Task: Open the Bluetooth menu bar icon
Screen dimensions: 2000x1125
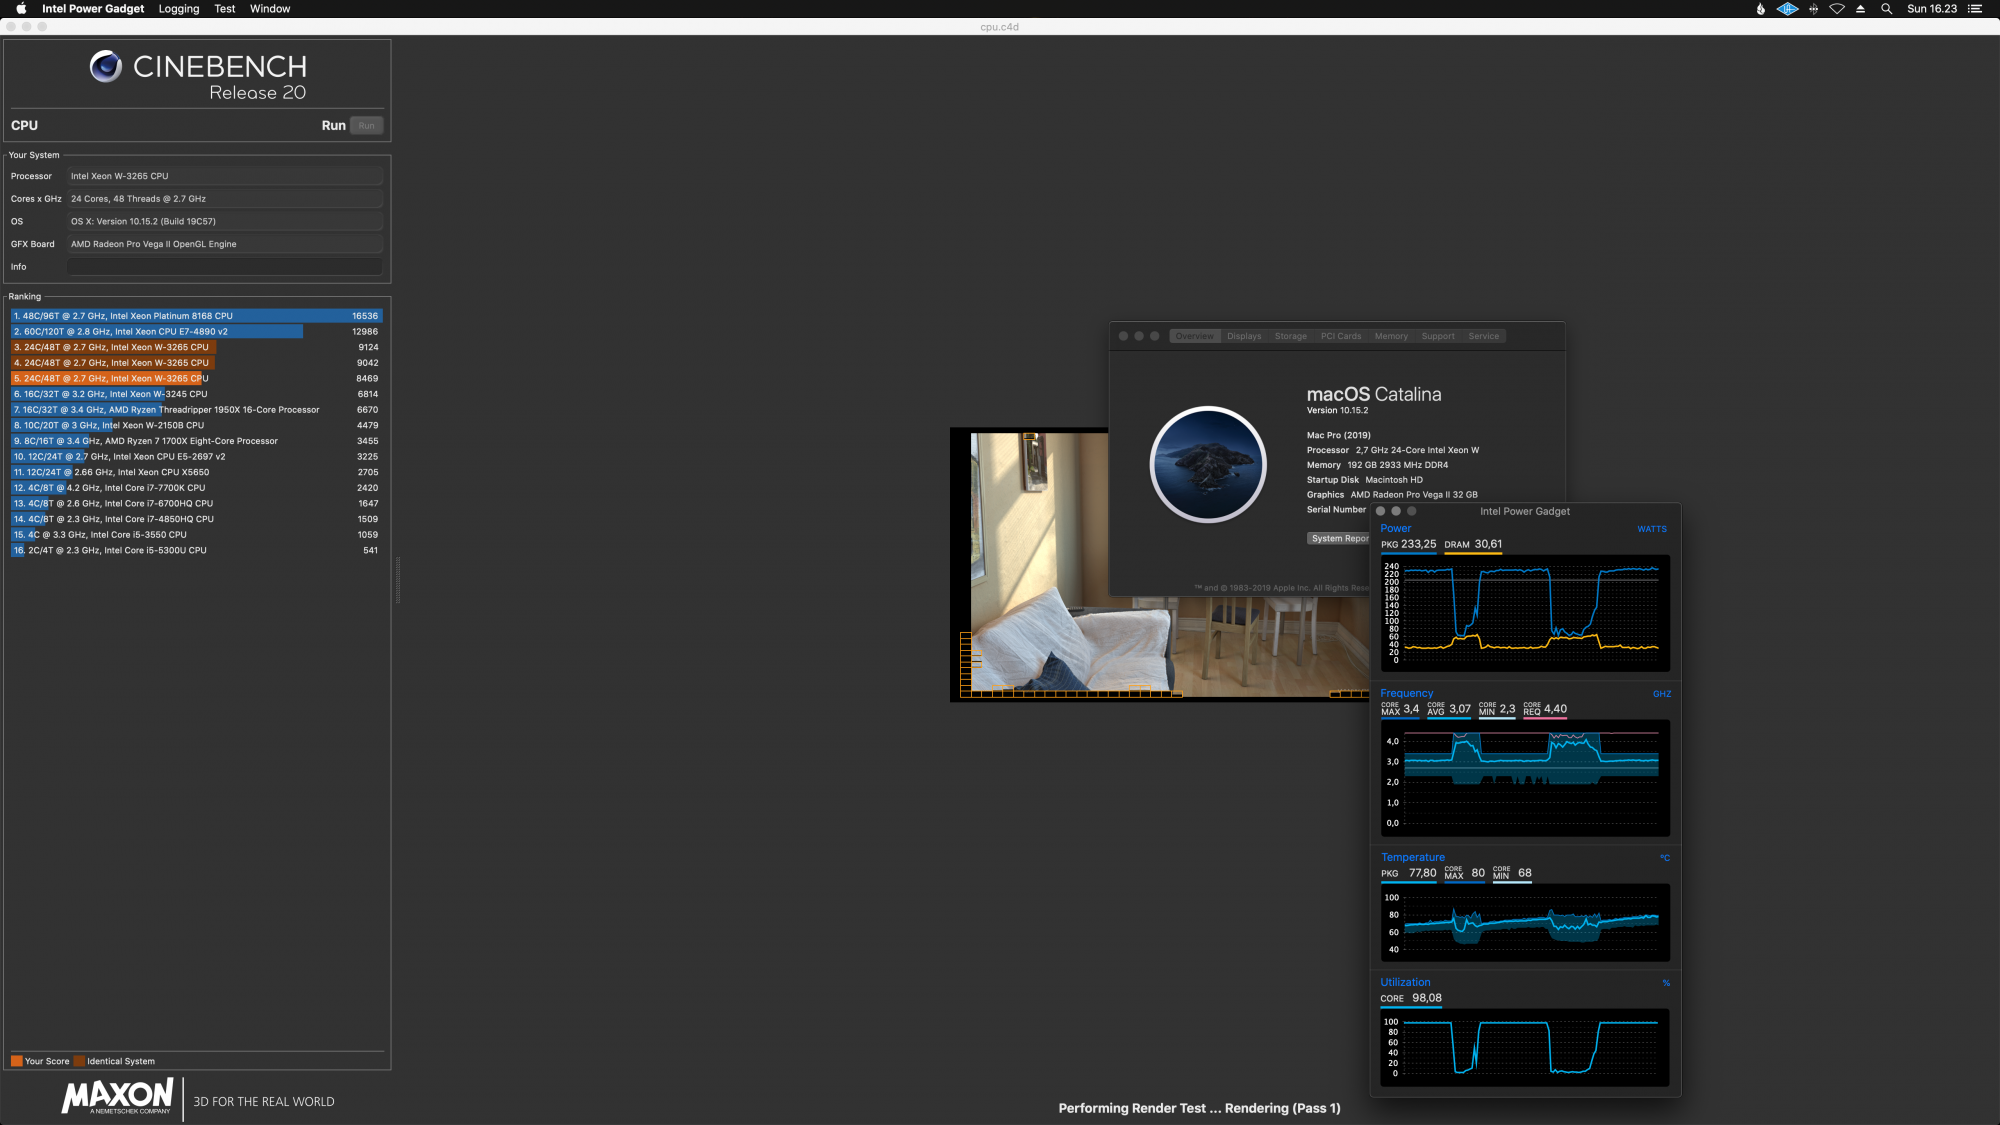Action: [1813, 8]
